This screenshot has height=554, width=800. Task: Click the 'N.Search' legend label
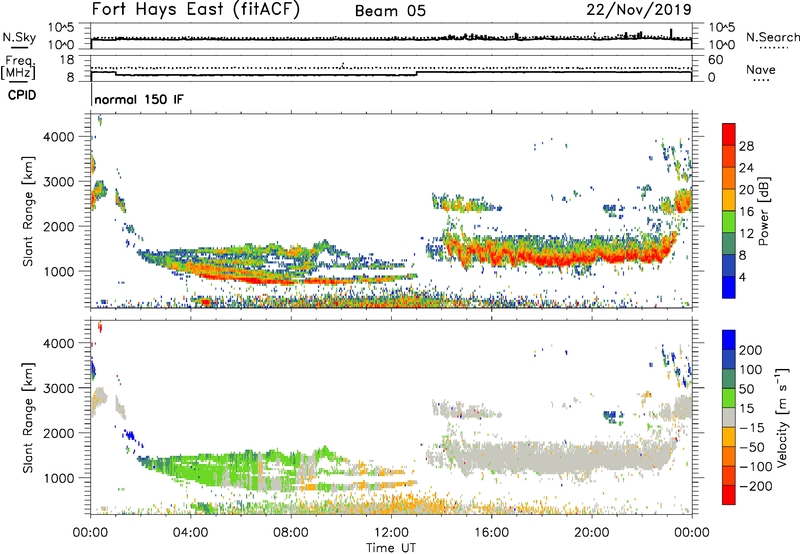pos(772,37)
